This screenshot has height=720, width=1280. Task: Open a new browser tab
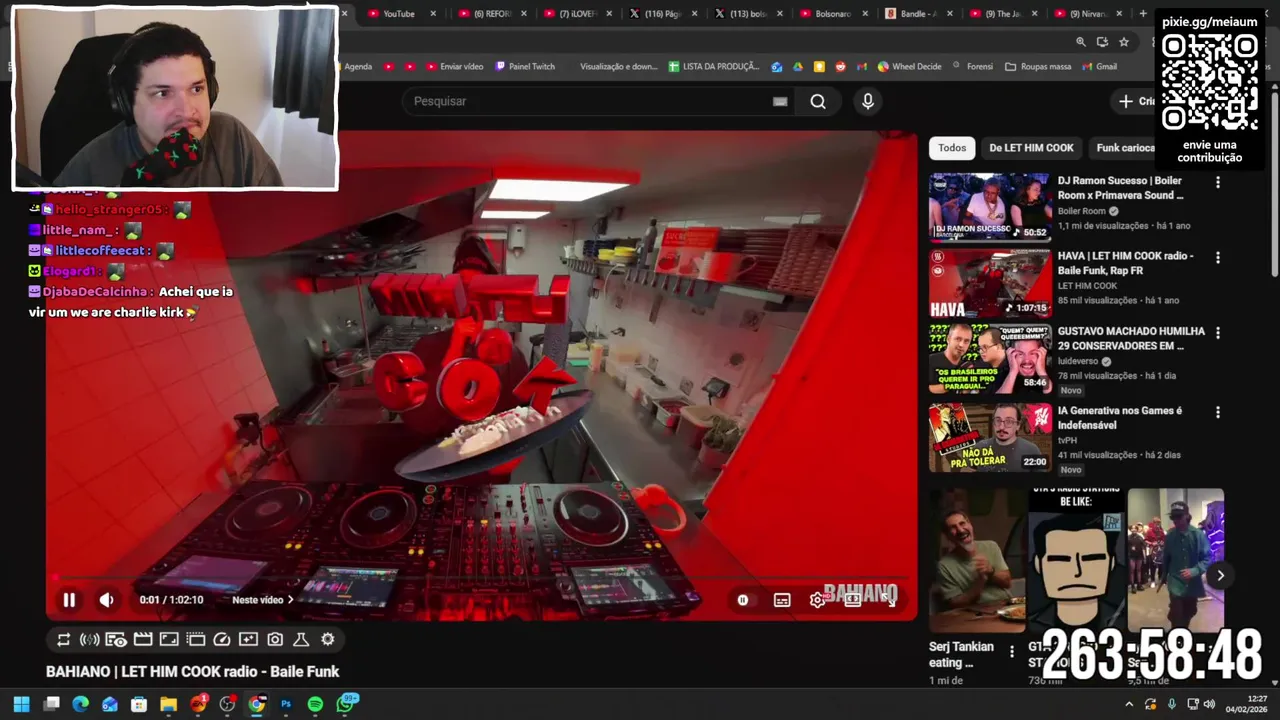click(1143, 14)
